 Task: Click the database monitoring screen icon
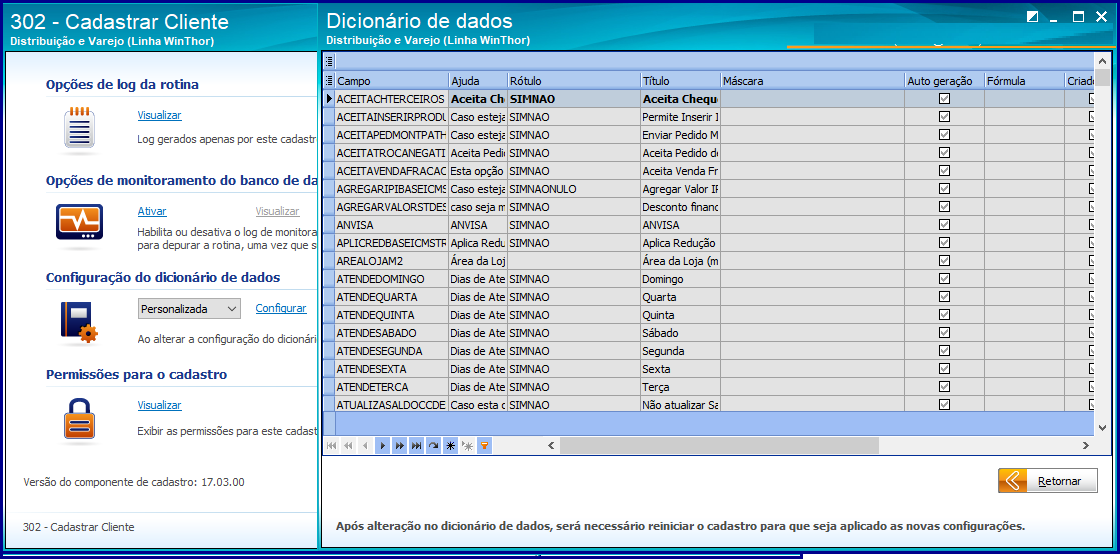click(x=79, y=223)
